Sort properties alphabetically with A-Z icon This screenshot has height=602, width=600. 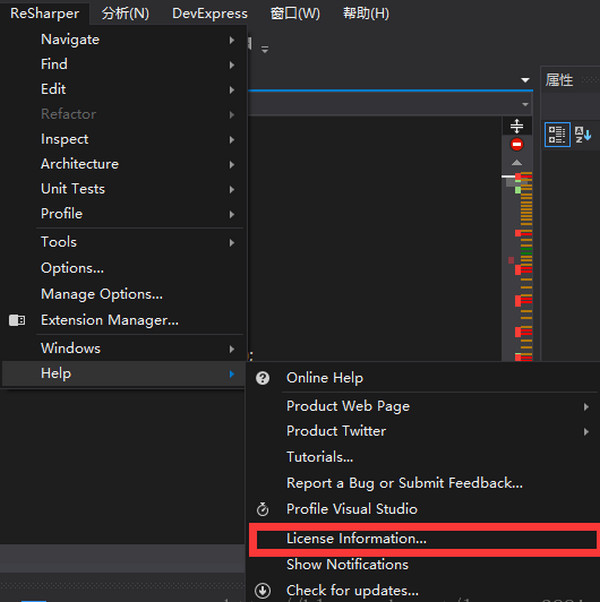point(583,135)
